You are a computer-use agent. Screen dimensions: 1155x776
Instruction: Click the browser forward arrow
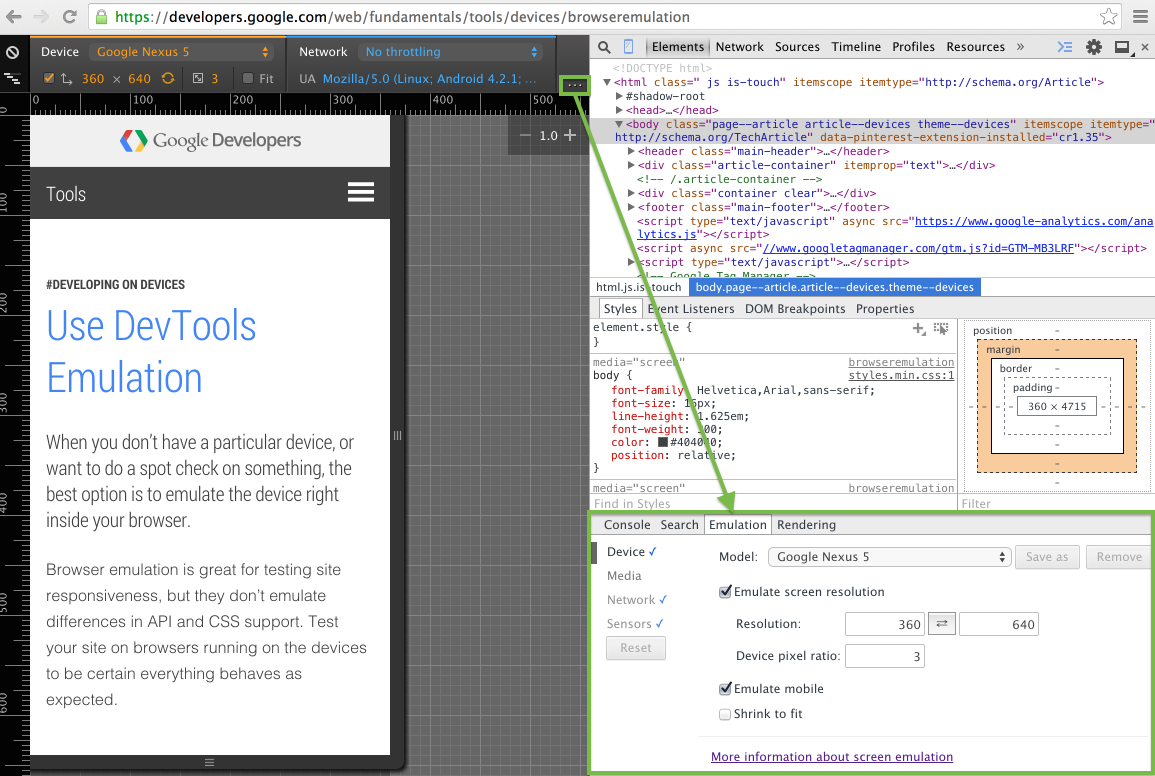coord(41,16)
